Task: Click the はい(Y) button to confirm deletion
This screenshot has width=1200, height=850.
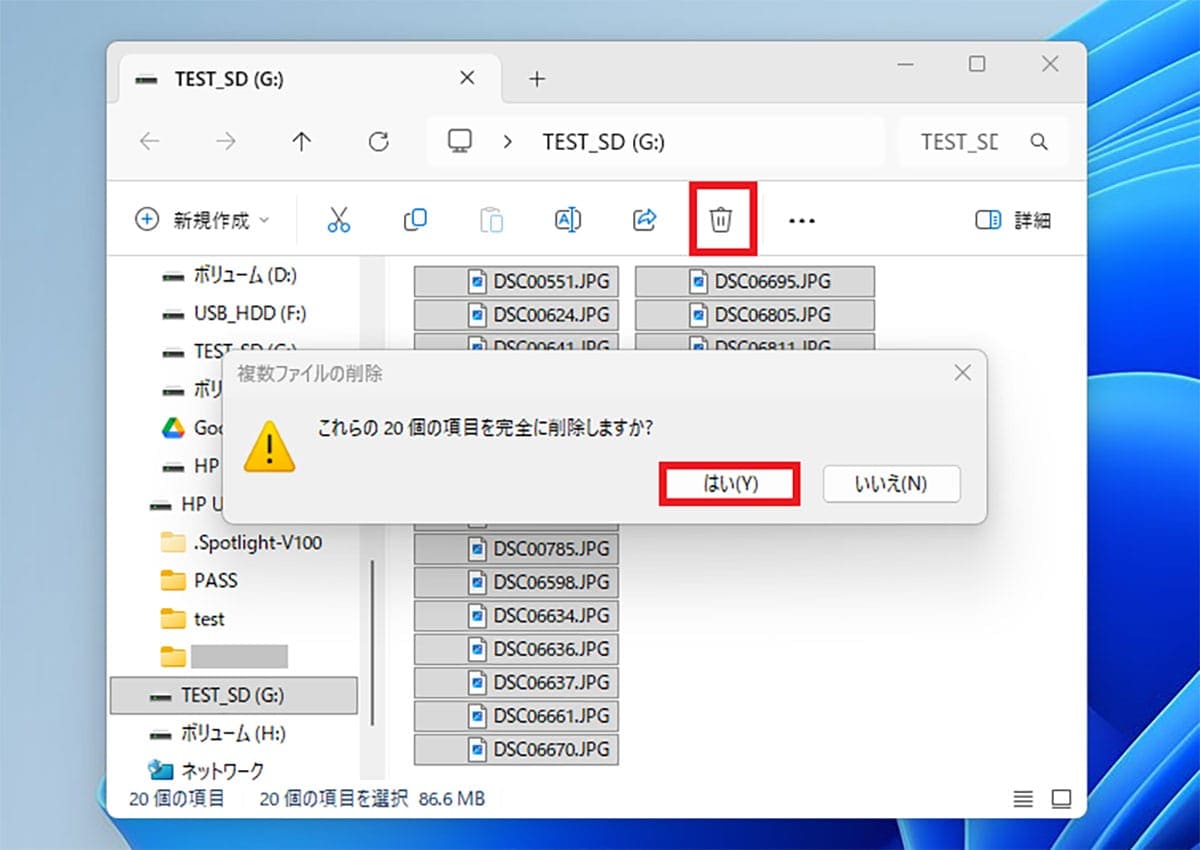Action: click(x=729, y=483)
